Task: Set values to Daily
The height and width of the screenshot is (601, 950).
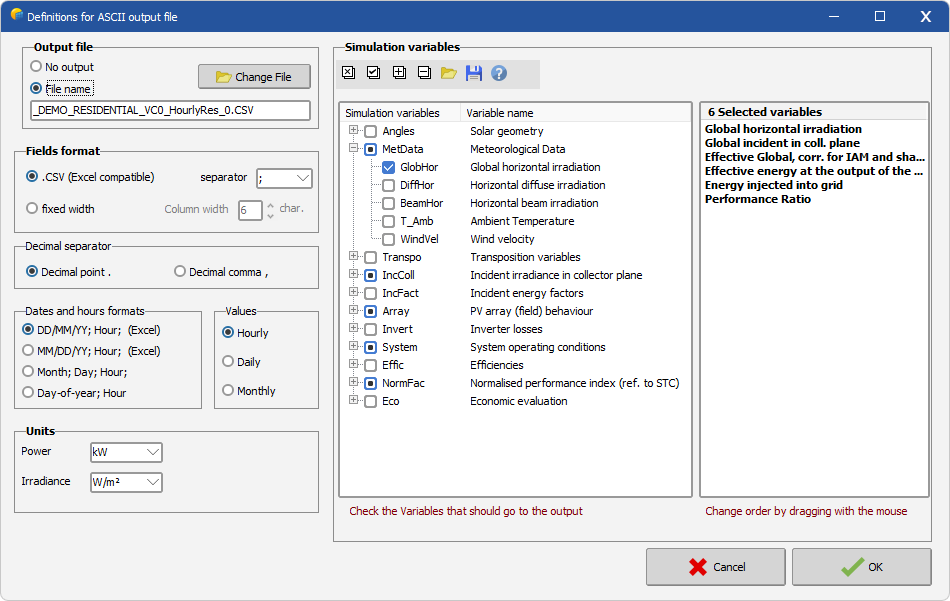Action: click(x=228, y=361)
